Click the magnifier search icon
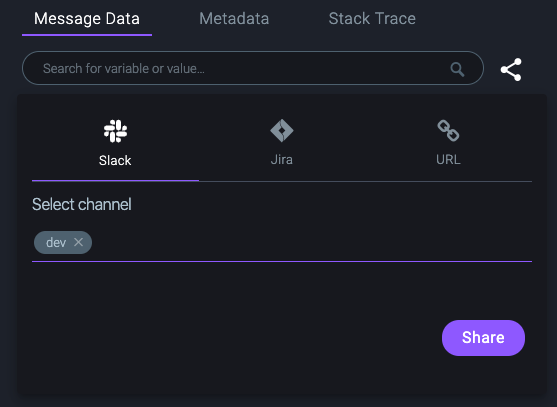The height and width of the screenshot is (407, 557). (457, 69)
